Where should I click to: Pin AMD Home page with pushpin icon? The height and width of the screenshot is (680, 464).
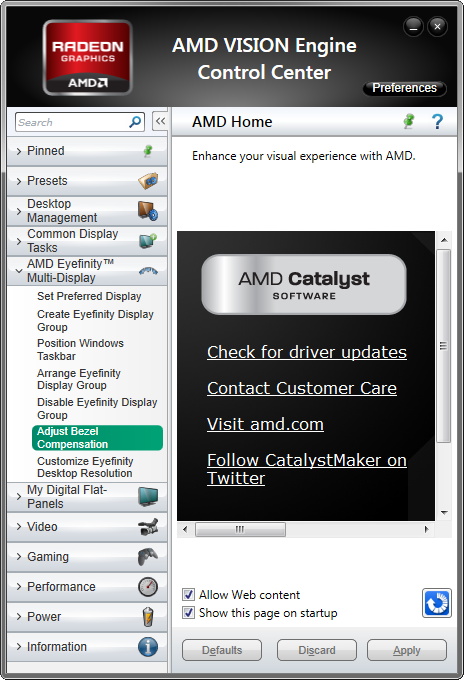coord(408,121)
